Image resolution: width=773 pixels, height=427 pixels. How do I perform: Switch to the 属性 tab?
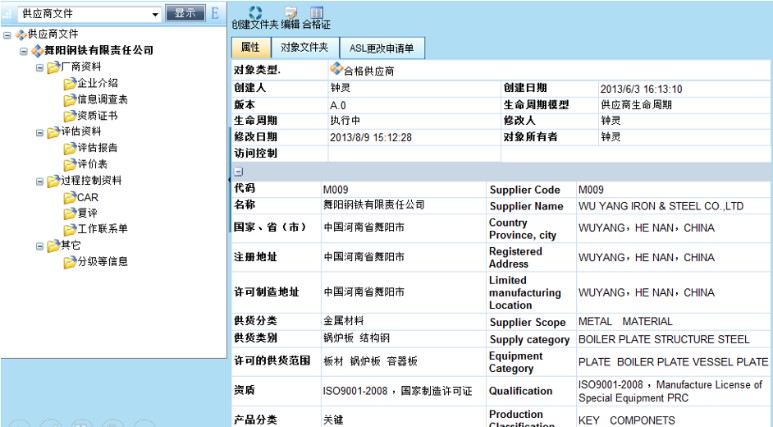251,48
